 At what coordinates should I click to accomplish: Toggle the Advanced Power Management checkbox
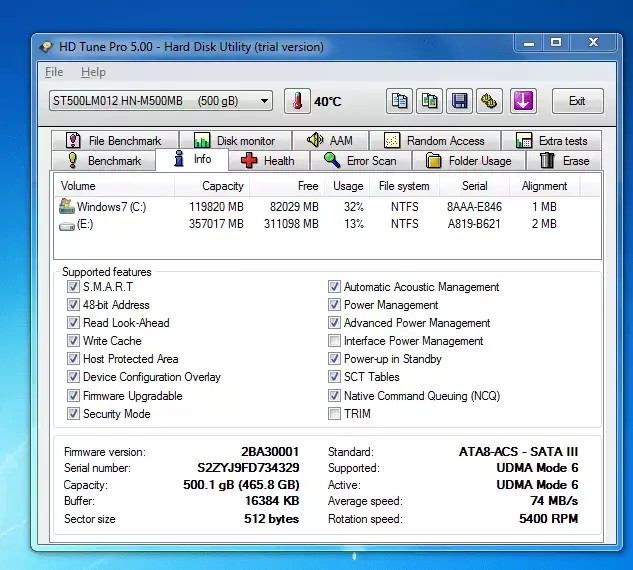(334, 323)
